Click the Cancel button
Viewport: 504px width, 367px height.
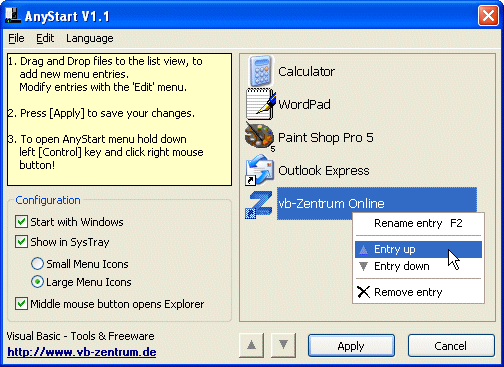pyautogui.click(x=451, y=346)
